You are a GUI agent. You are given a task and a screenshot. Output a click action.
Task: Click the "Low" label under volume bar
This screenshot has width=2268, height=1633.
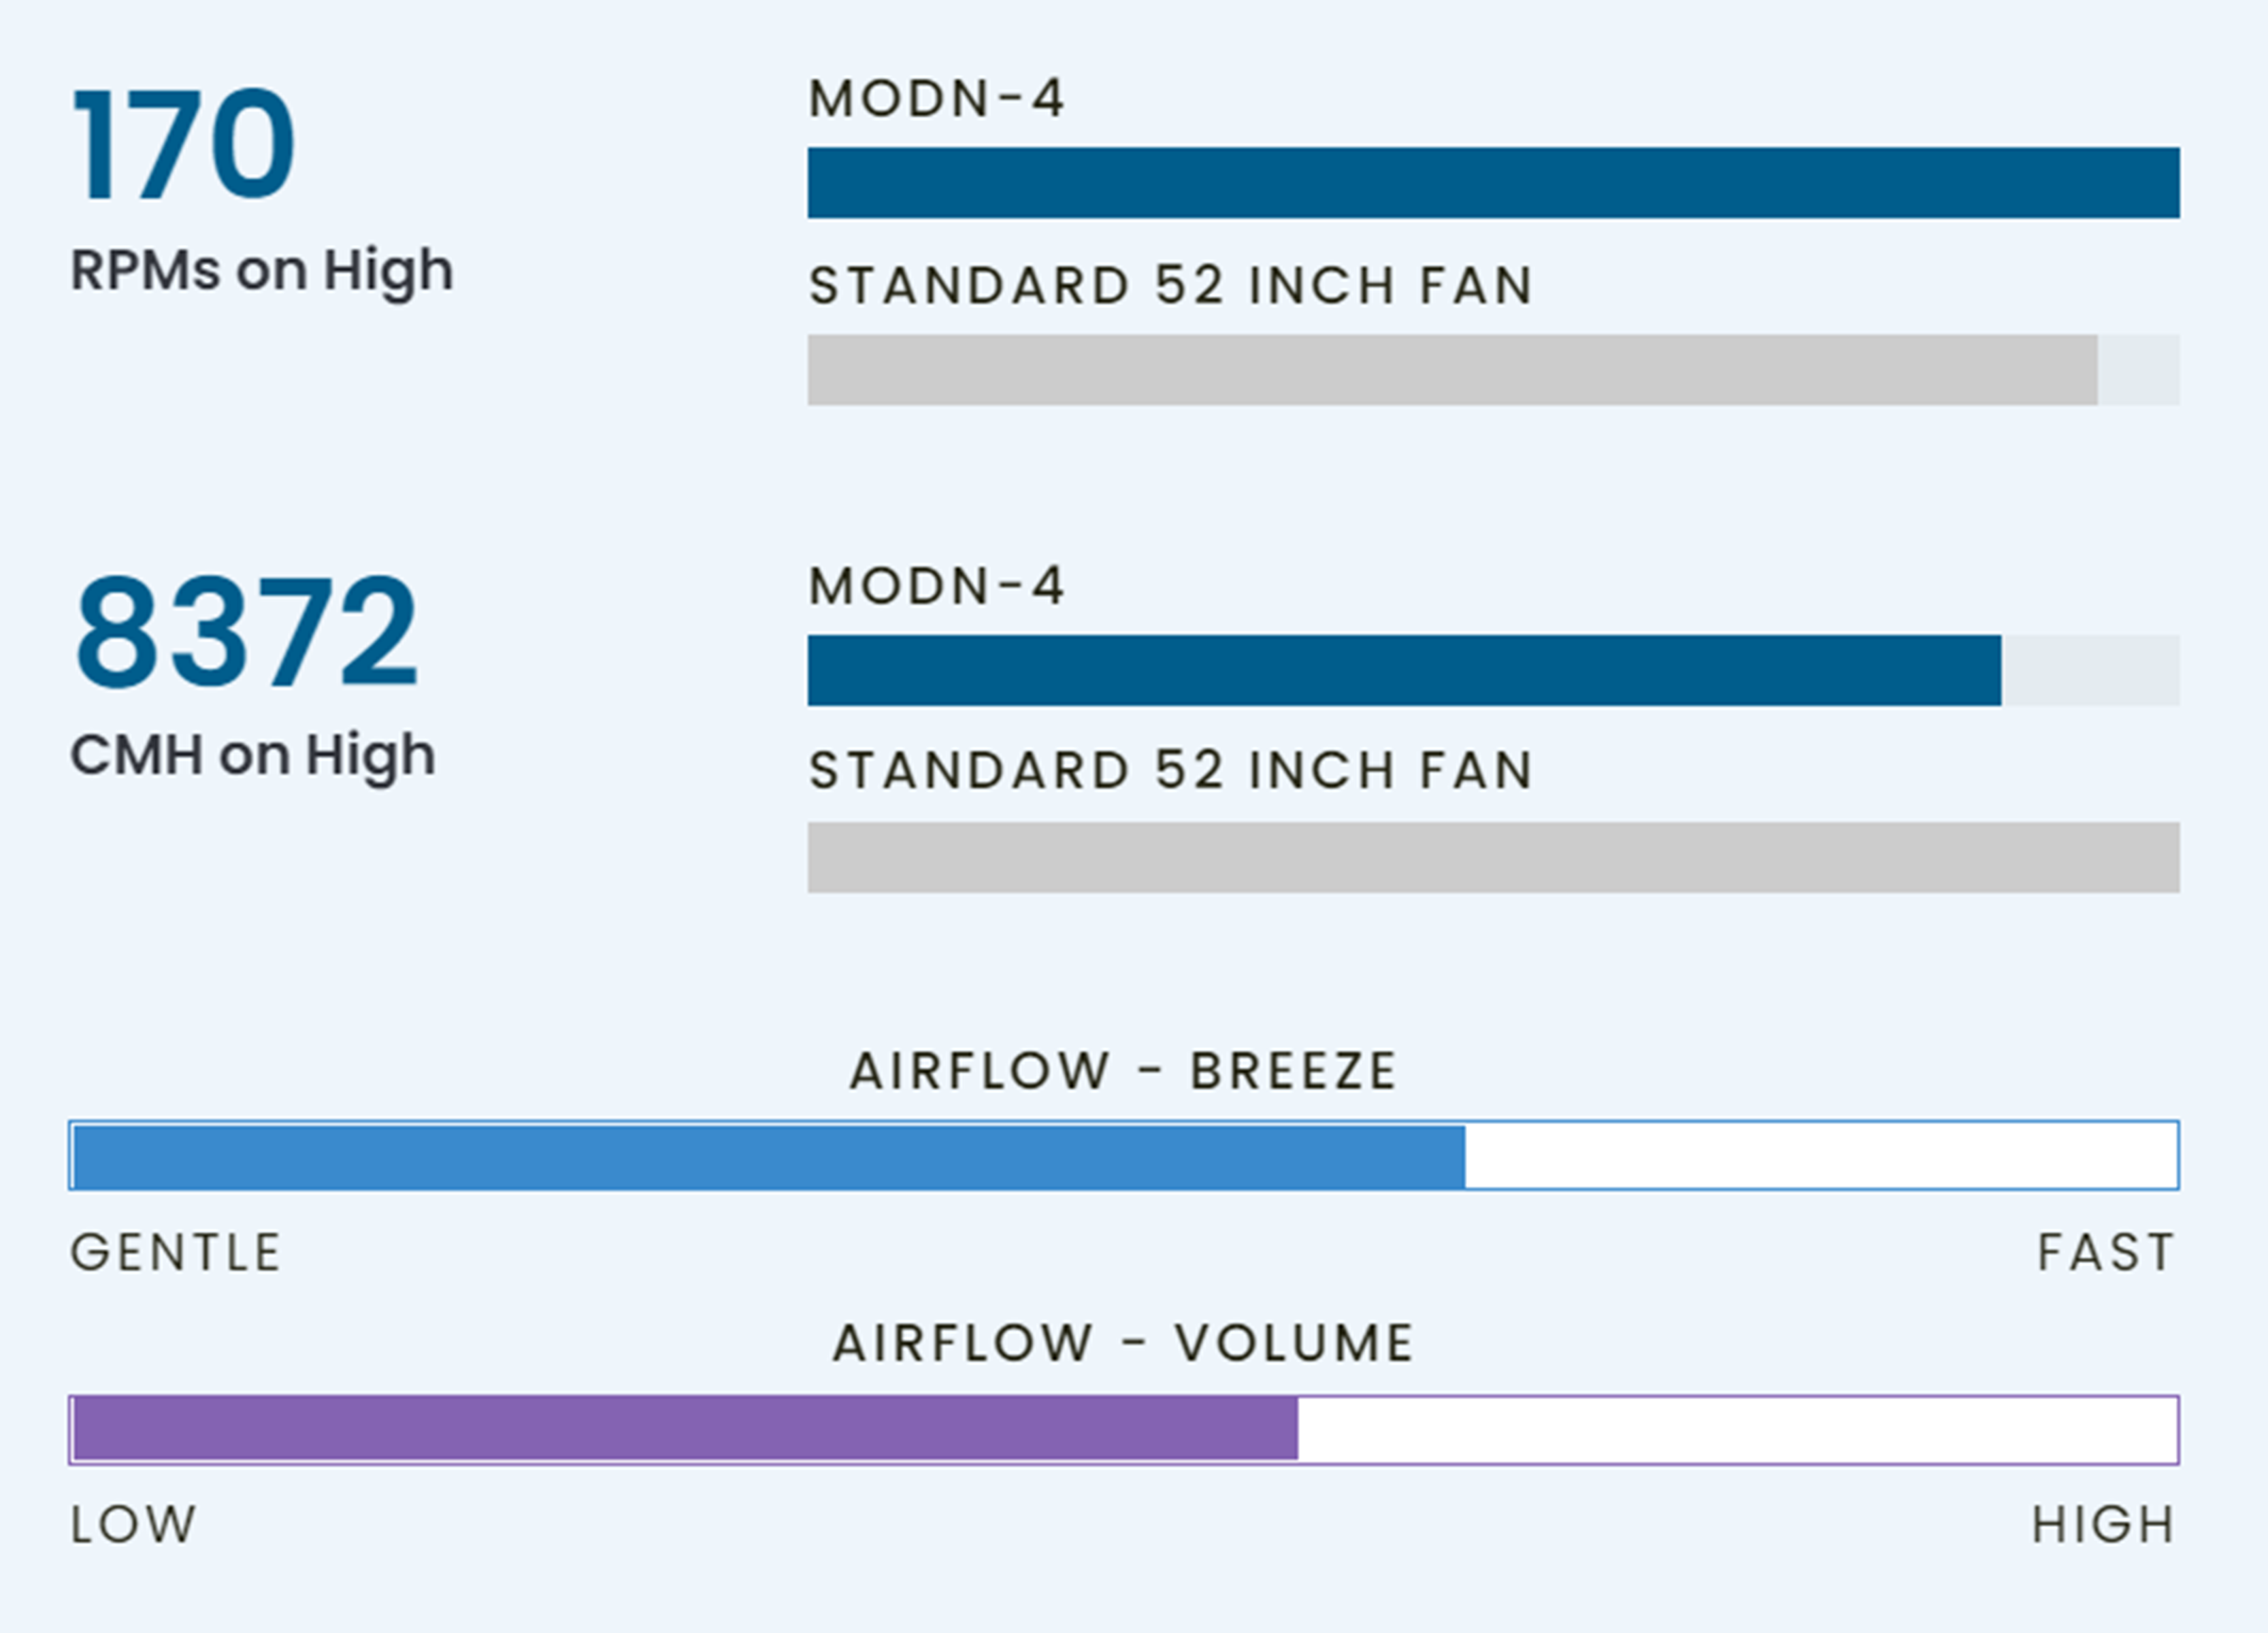133,1525
